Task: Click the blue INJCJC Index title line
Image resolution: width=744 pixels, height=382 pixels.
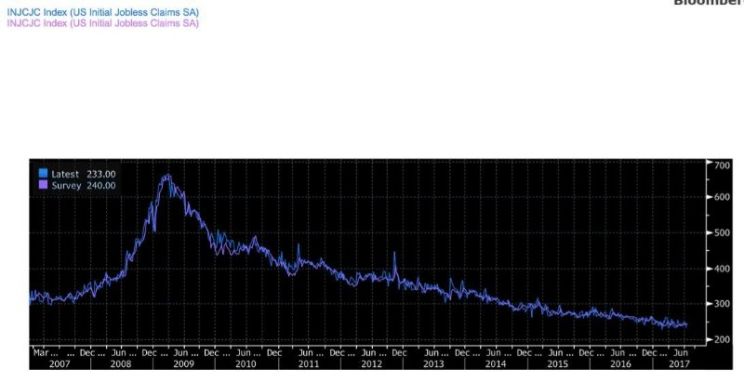Action: (102, 12)
